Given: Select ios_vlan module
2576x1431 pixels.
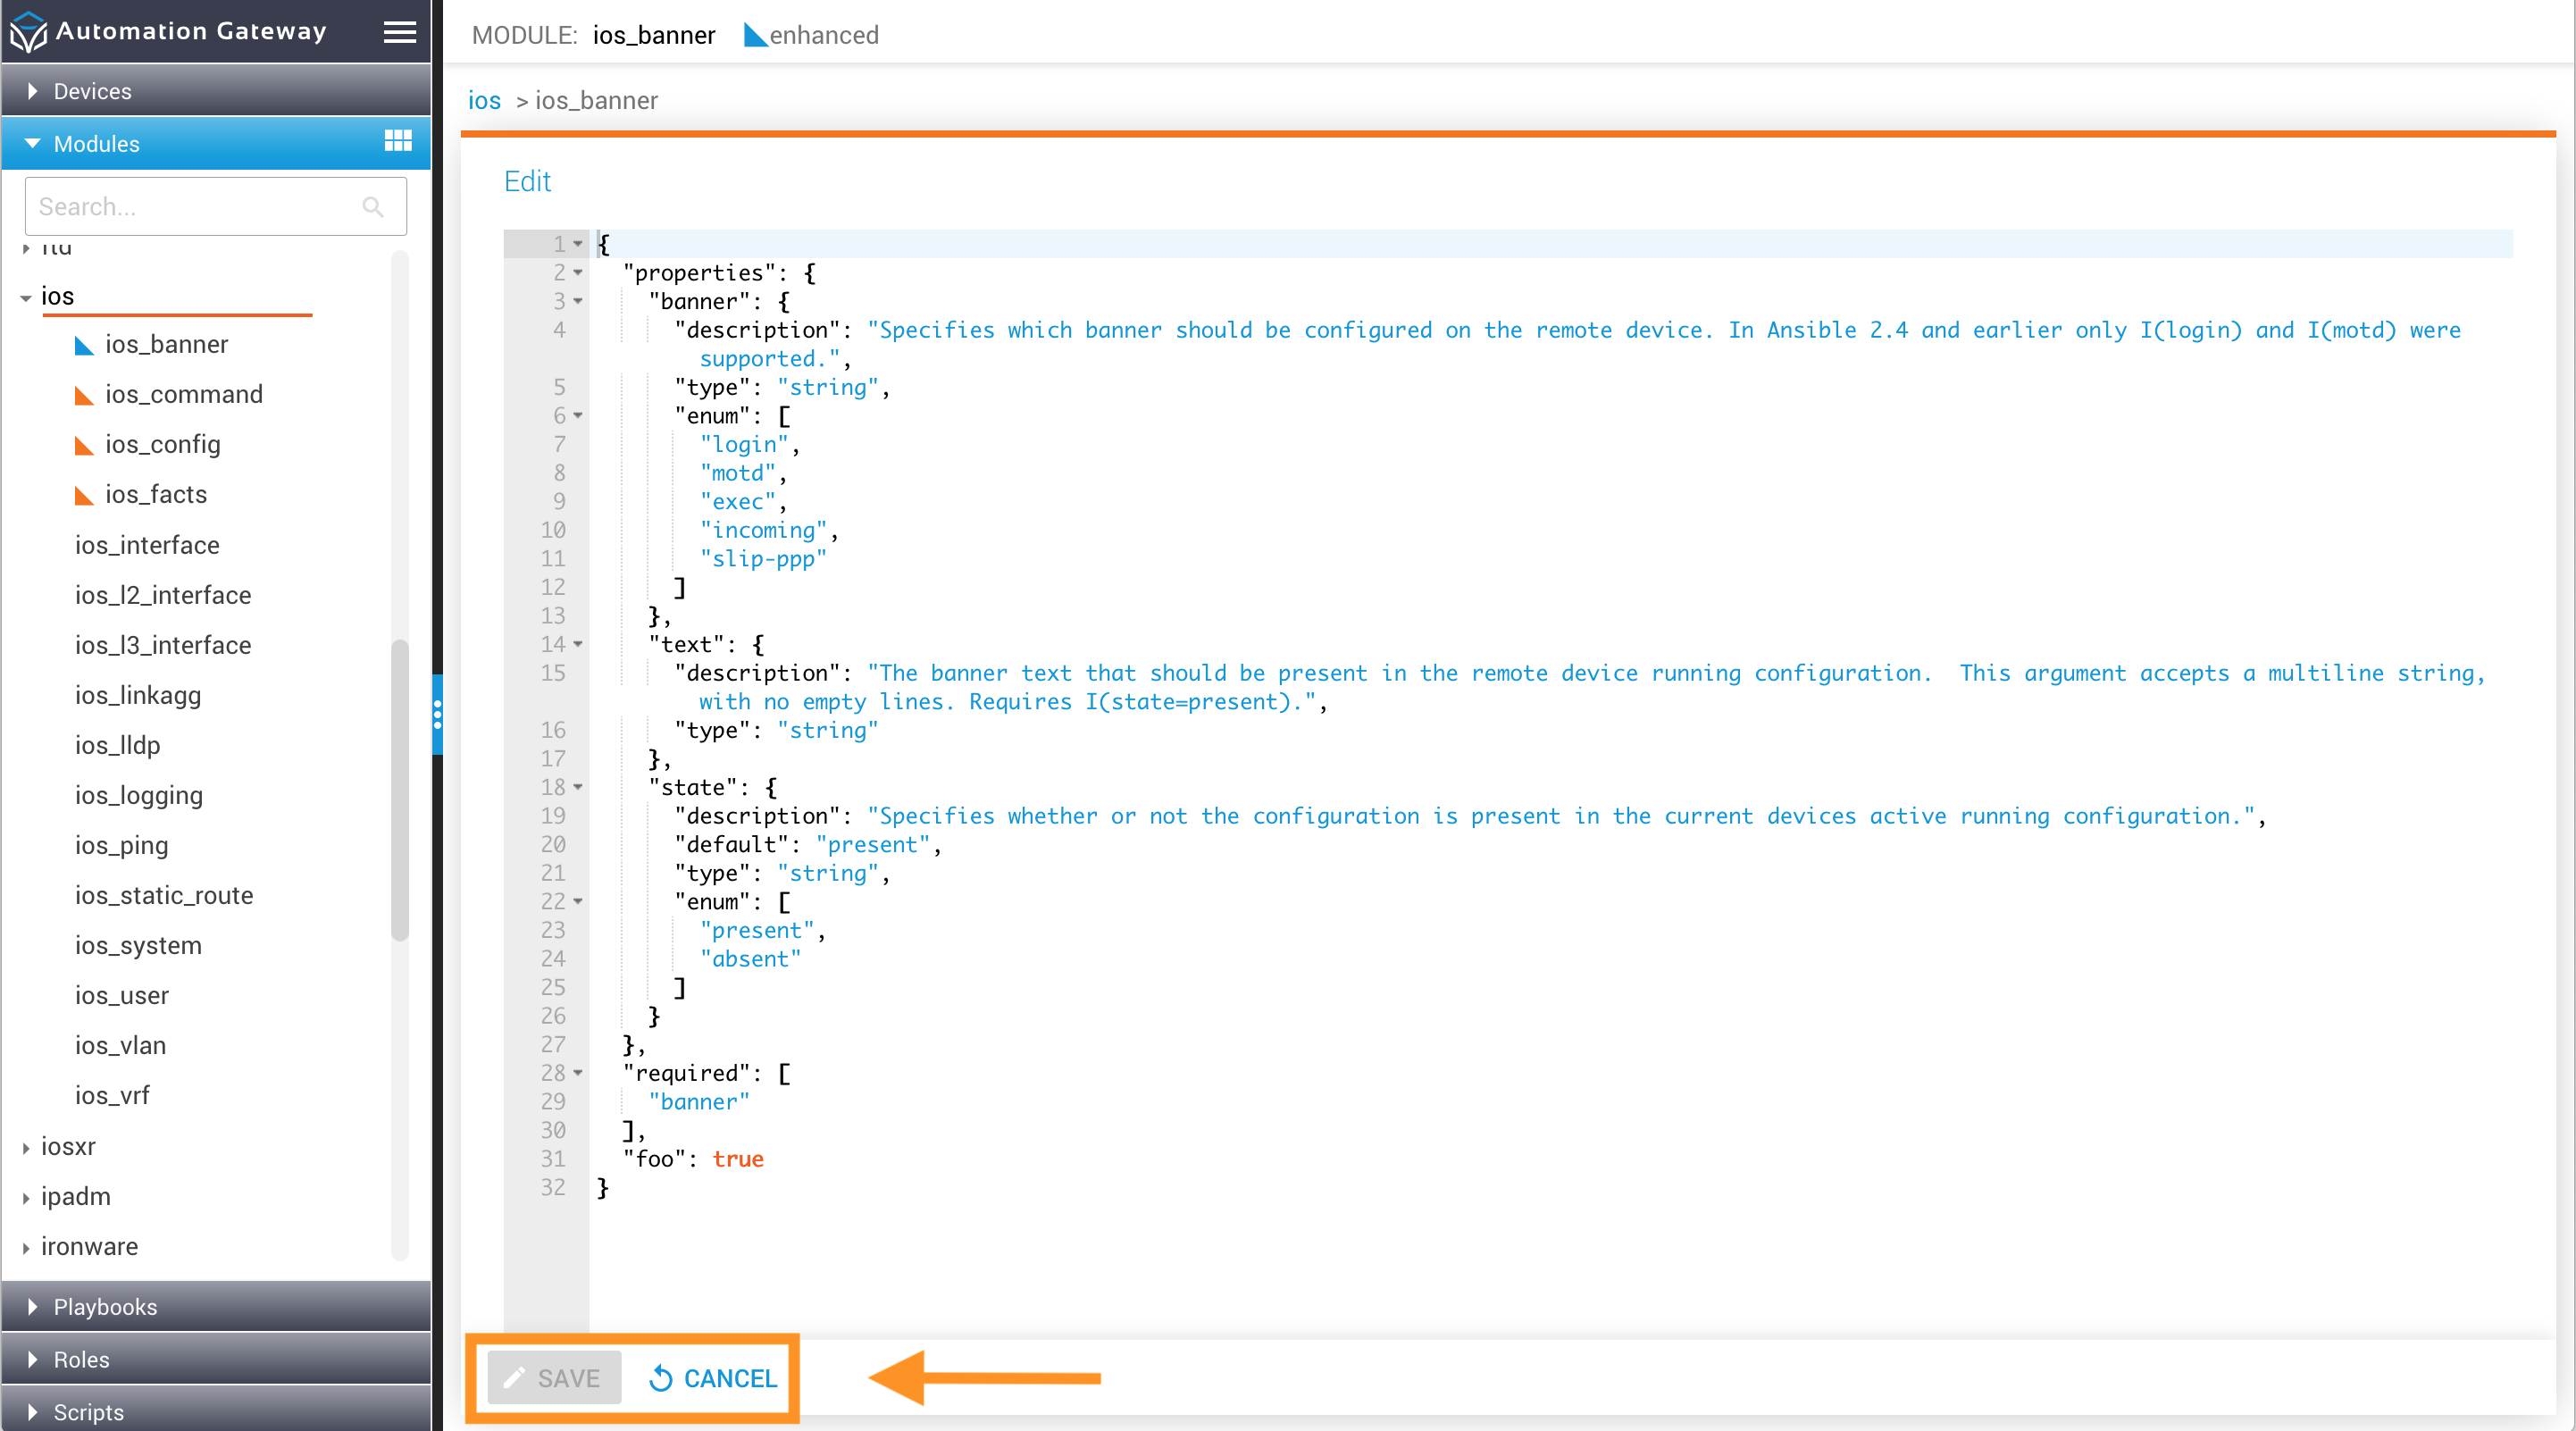Looking at the screenshot, I should [x=120, y=1046].
